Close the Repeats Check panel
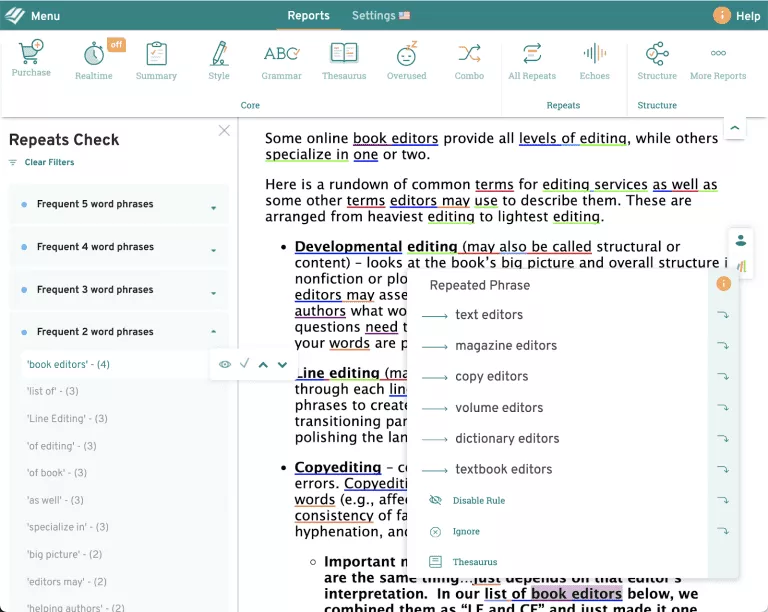The width and height of the screenshot is (768, 612). point(224,130)
